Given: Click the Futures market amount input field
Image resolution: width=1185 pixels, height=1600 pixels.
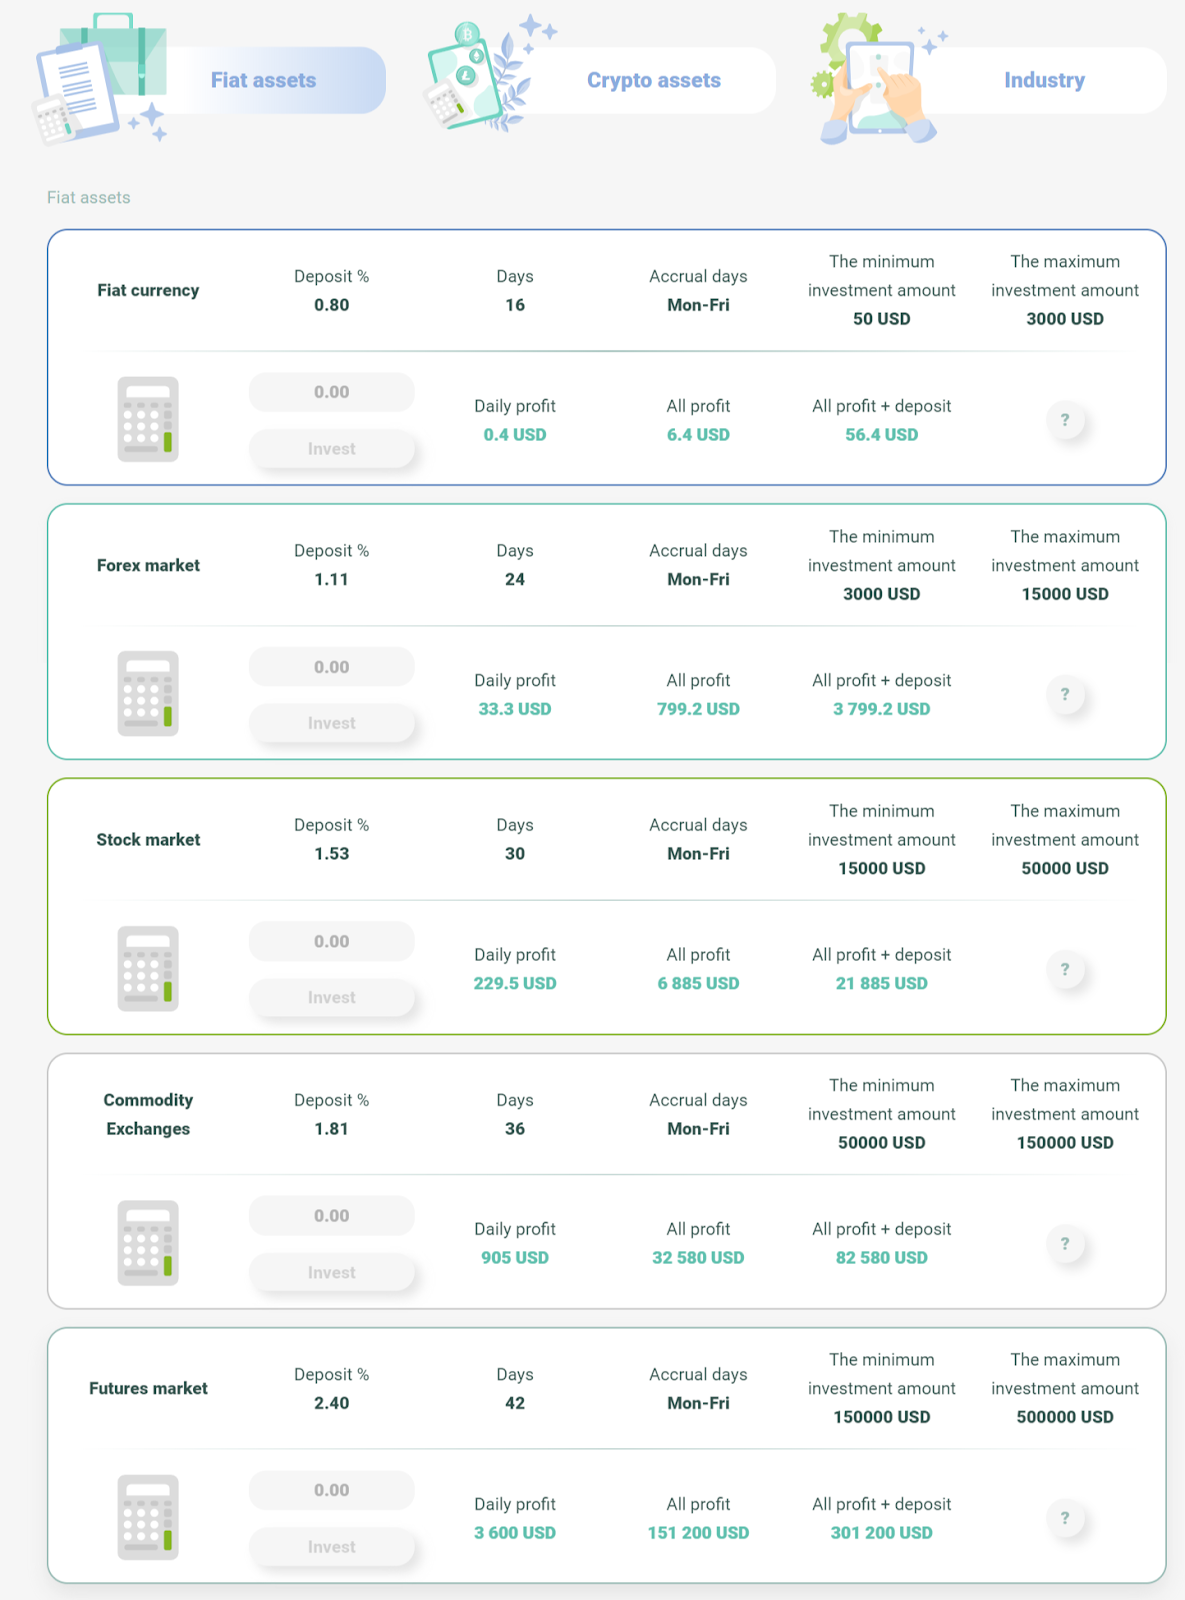Looking at the screenshot, I should [x=331, y=1490].
